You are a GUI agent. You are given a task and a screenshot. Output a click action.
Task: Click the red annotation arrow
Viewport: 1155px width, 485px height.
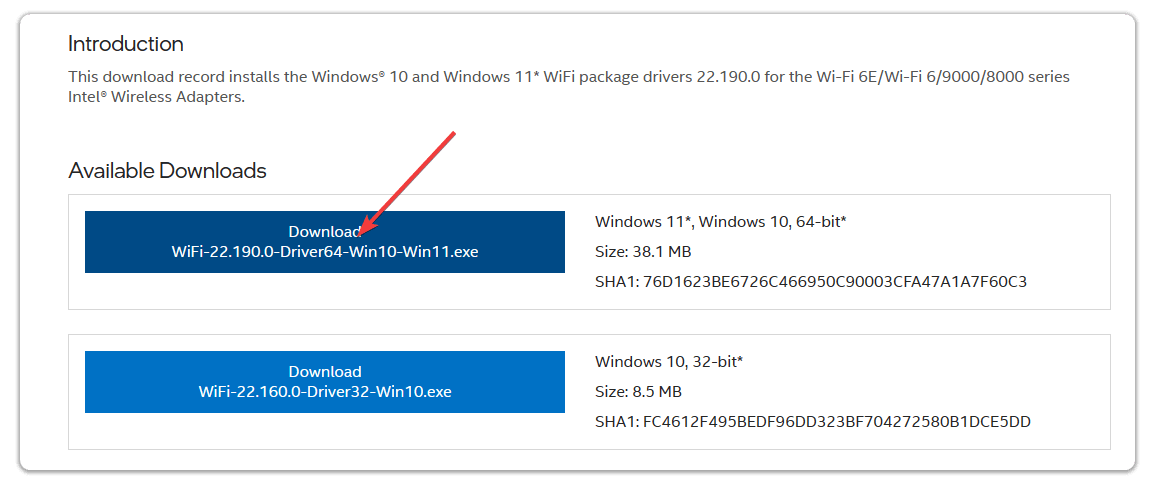[x=408, y=182]
